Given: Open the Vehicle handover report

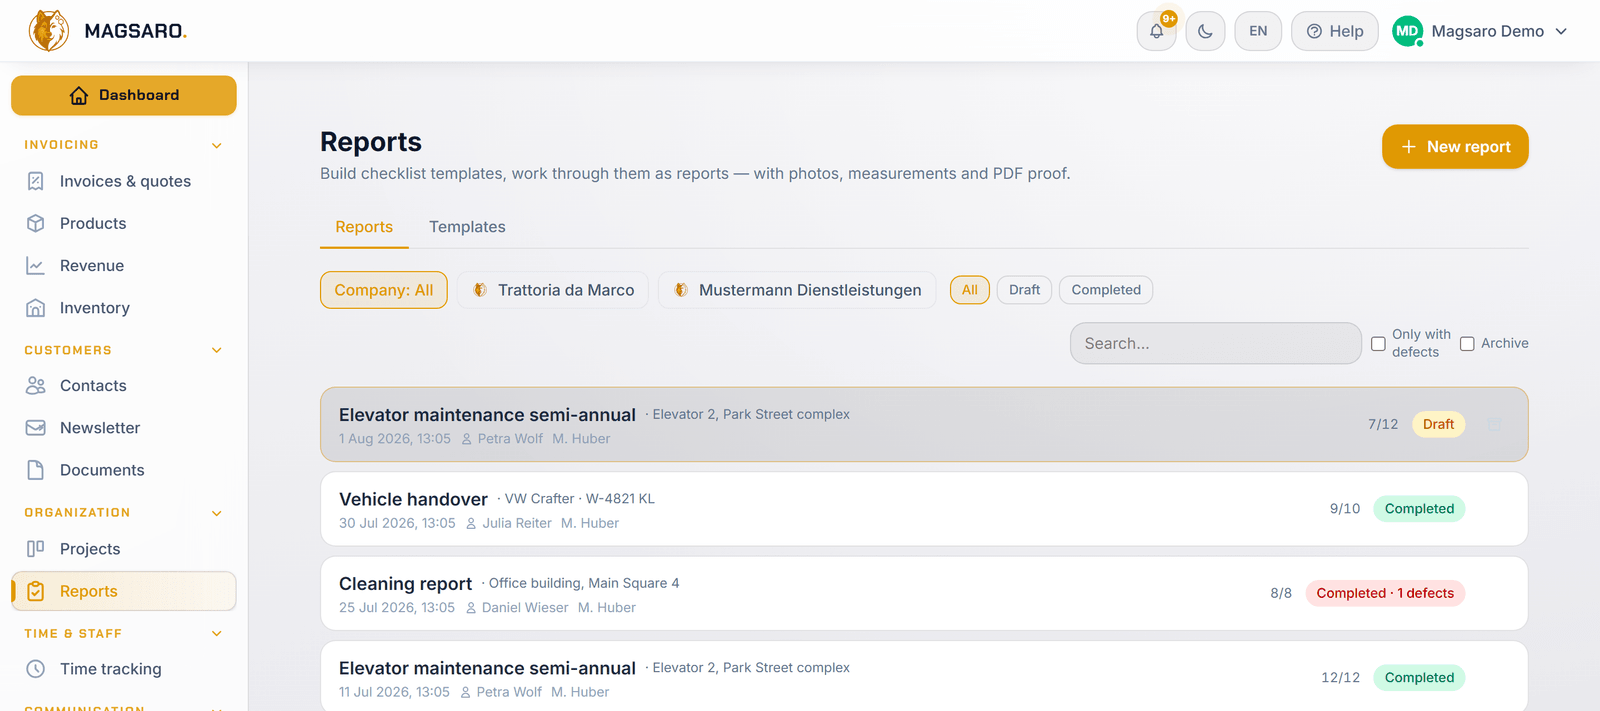Looking at the screenshot, I should (924, 509).
